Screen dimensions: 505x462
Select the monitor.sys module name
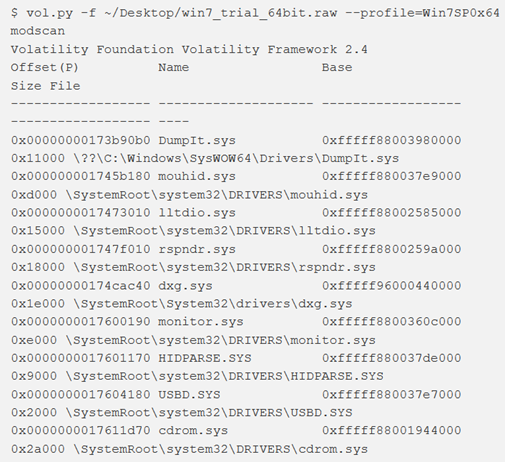[201, 322]
